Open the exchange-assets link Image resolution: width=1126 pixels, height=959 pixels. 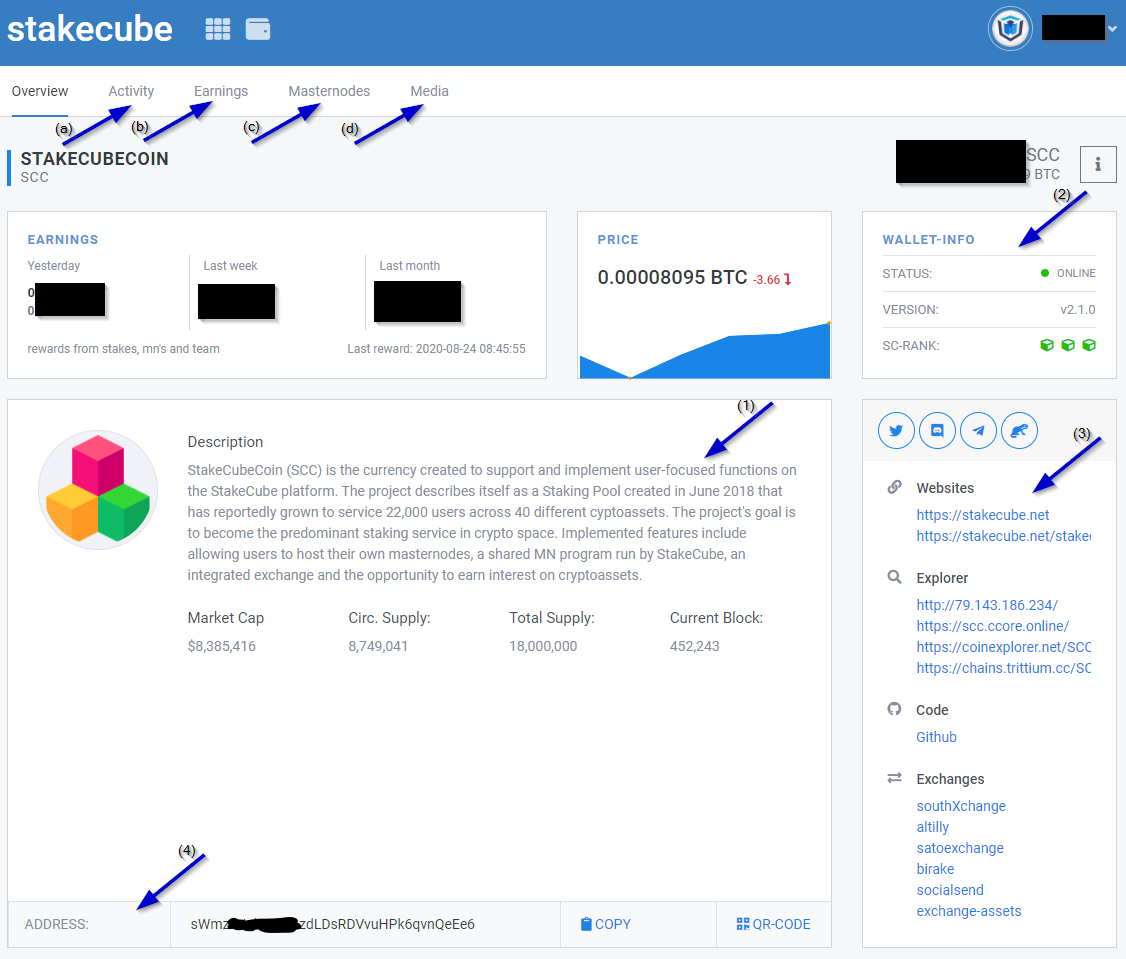pyautogui.click(x=969, y=911)
